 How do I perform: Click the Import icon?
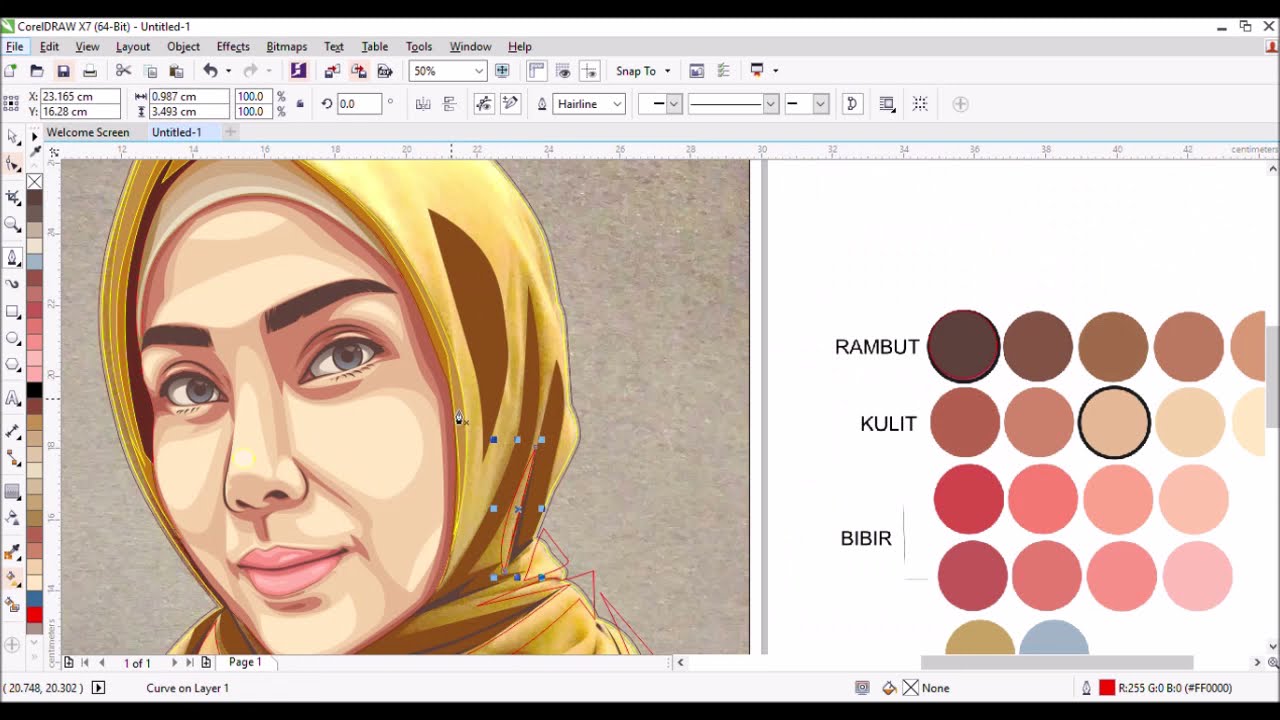click(332, 71)
